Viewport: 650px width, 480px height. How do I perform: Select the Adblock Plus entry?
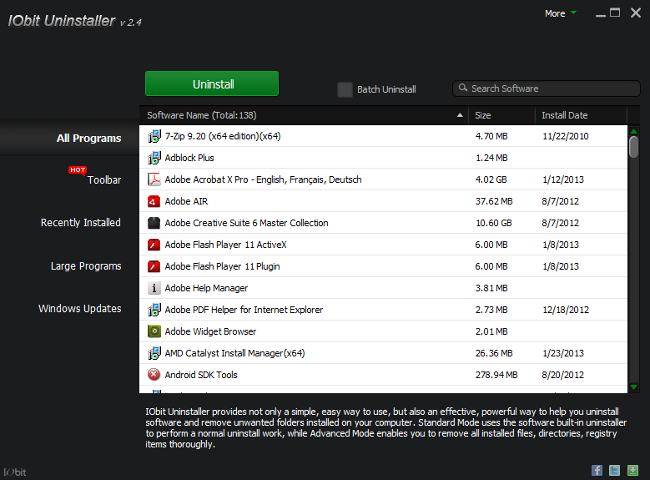(383, 158)
